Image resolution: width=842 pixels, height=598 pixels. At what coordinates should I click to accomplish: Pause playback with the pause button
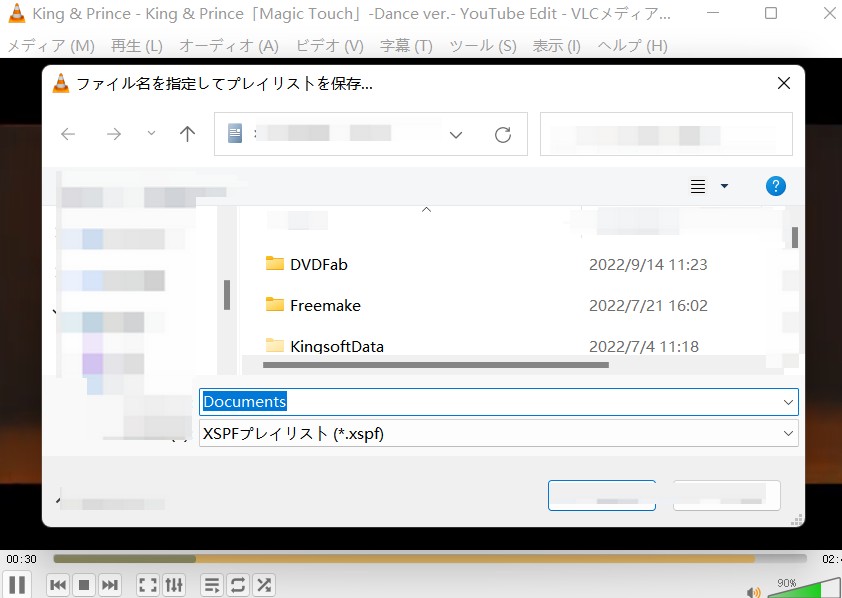pos(17,585)
